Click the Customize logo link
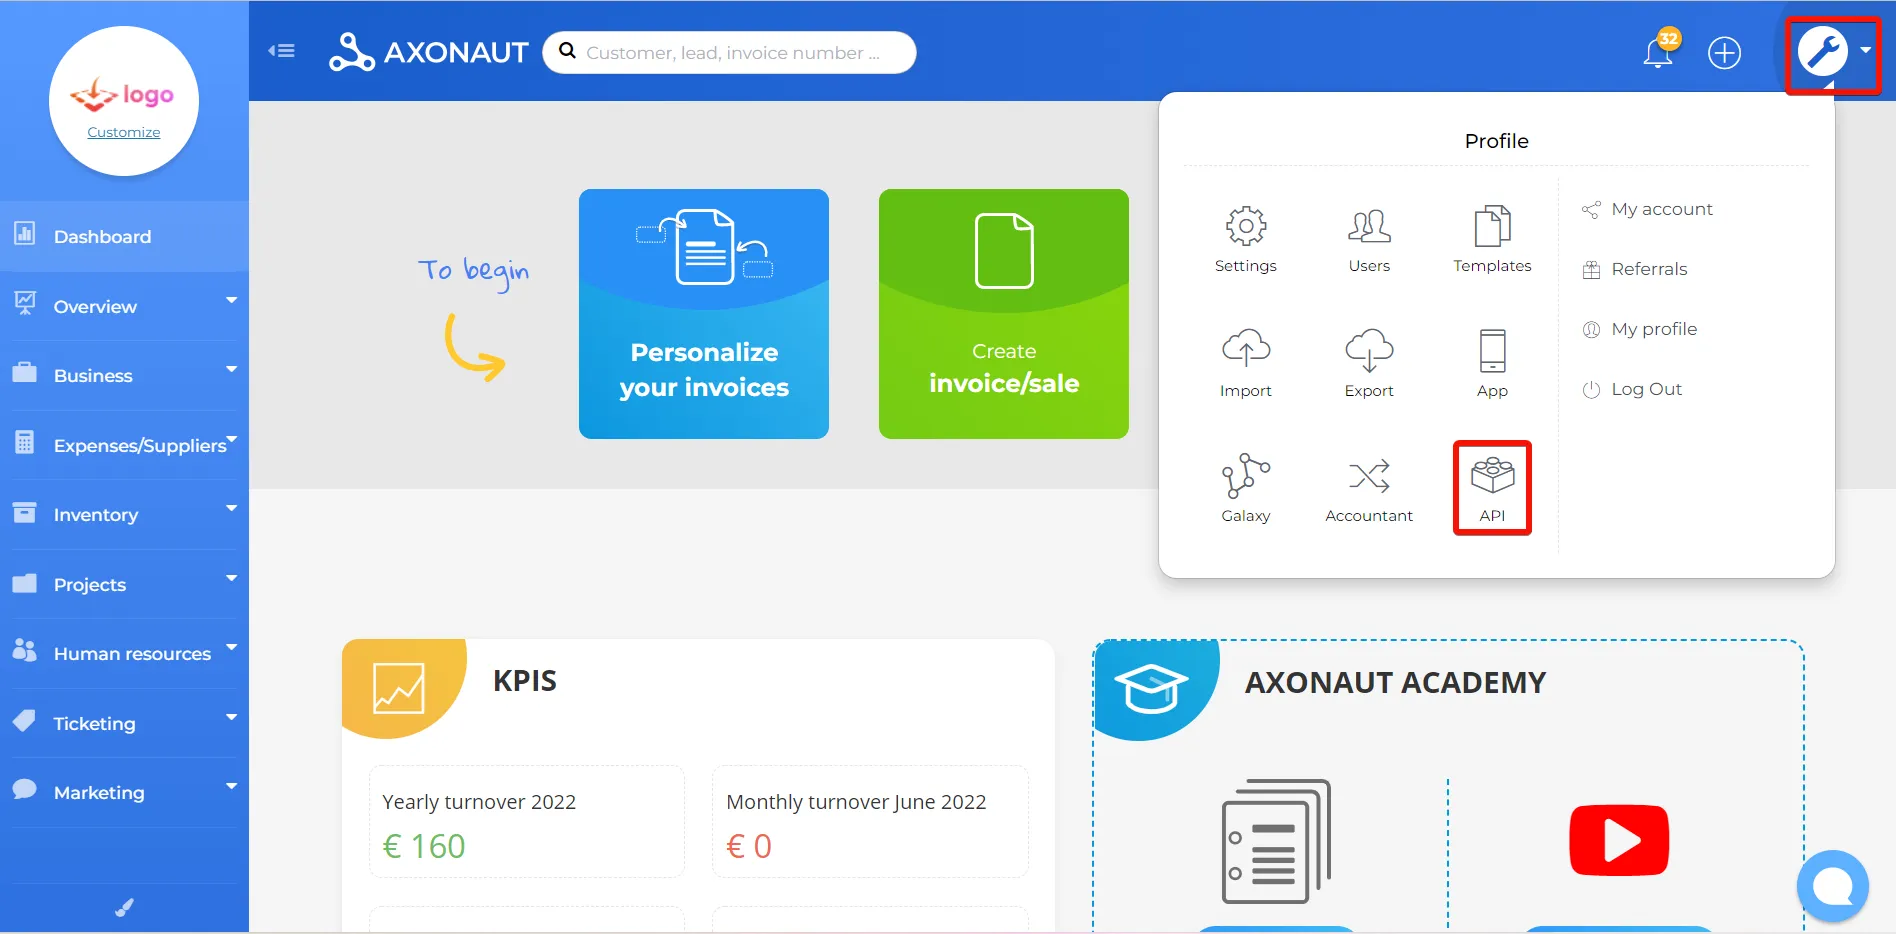Viewport: 1896px width, 934px height. pos(123,132)
